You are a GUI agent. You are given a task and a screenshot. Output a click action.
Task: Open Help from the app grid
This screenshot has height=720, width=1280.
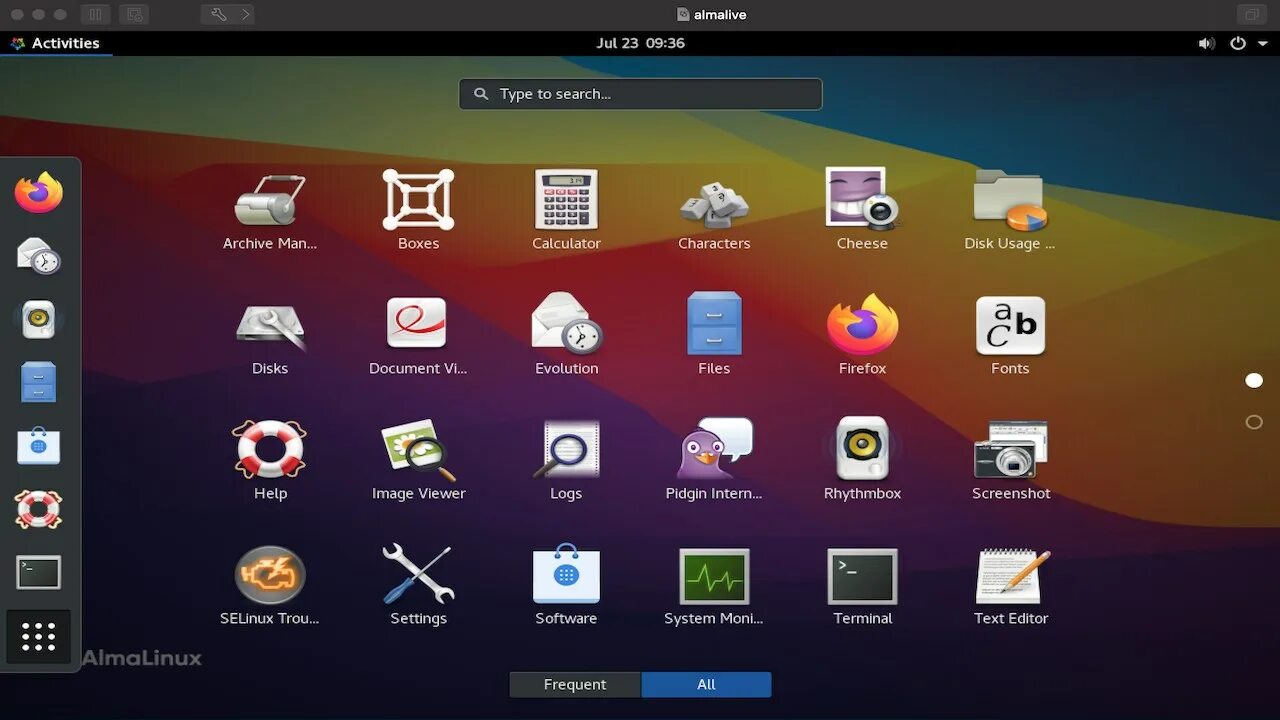(x=270, y=461)
